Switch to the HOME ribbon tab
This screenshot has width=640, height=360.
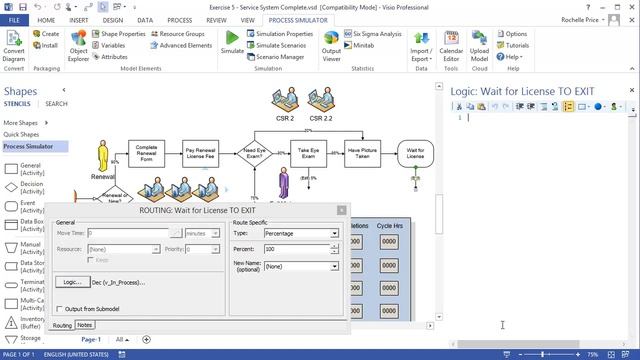46,20
